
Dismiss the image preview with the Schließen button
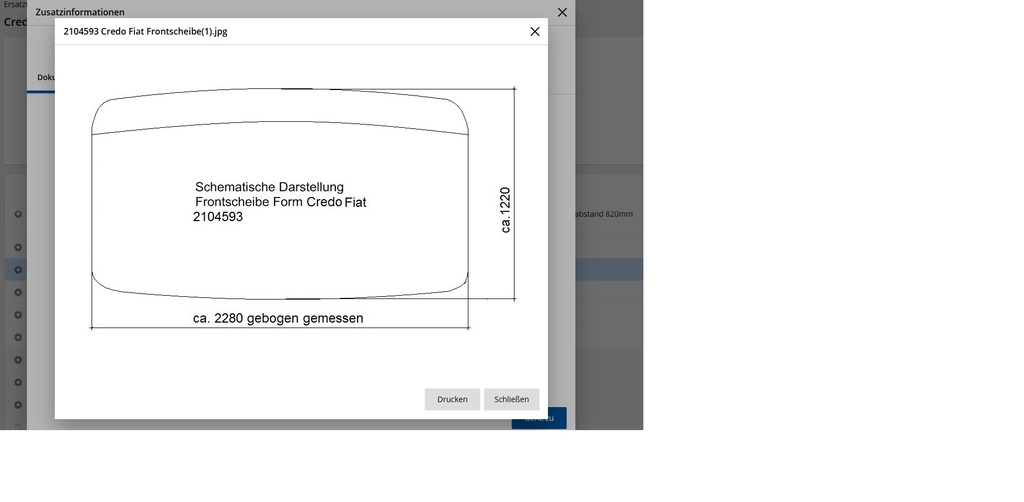511,399
